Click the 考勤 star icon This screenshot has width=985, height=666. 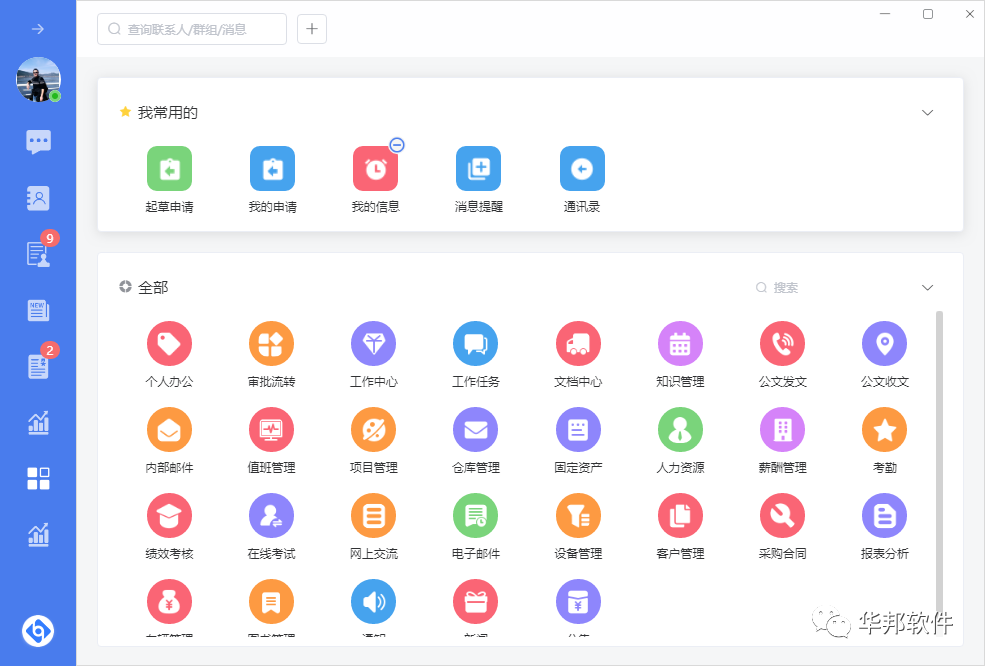[884, 430]
